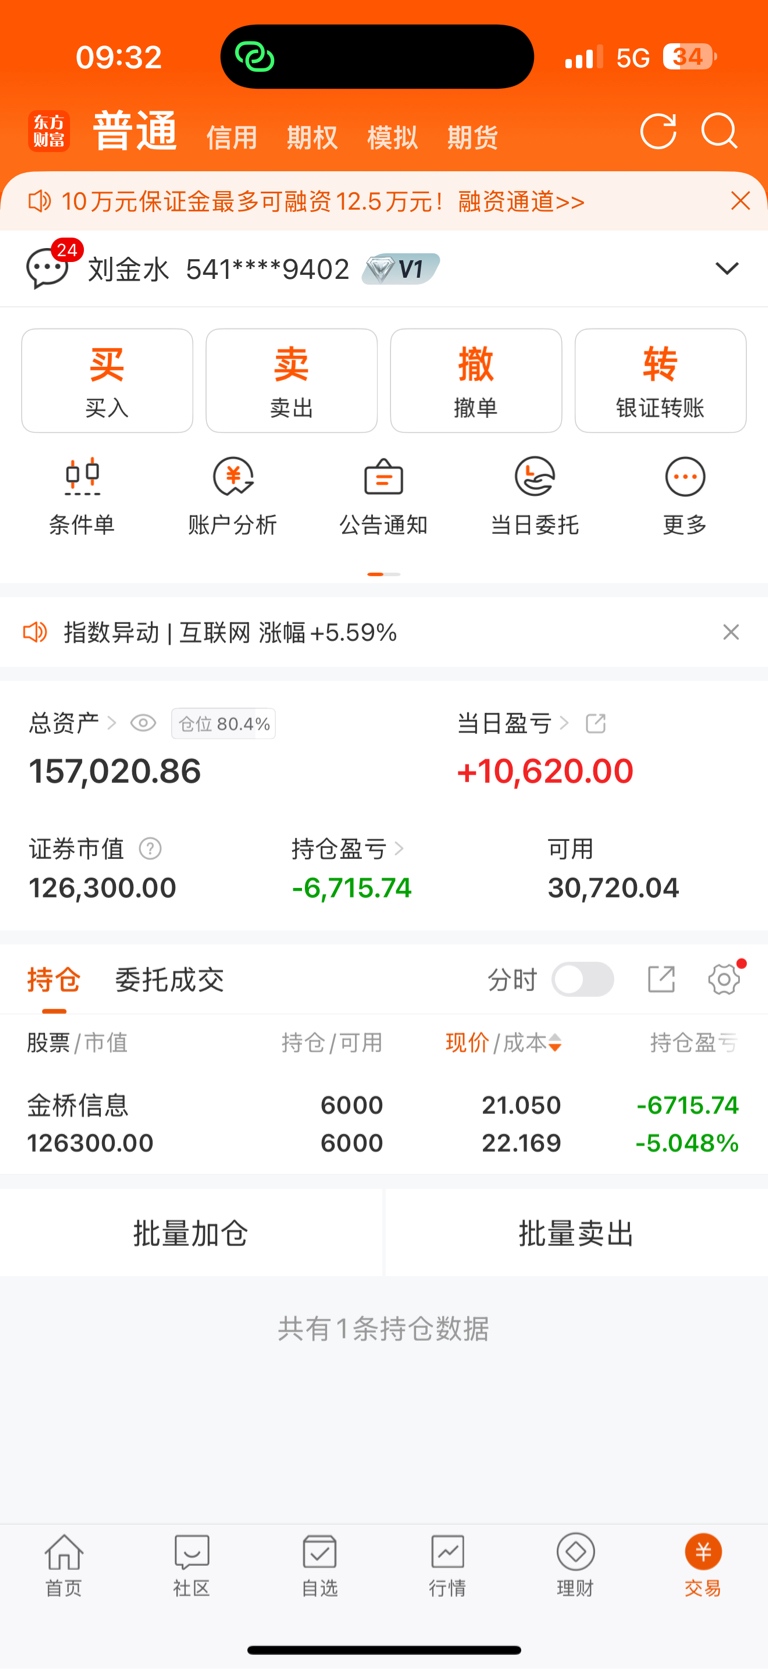Image resolution: width=768 pixels, height=1669 pixels.
Task: Switch to 模拟 simulation tab
Action: click(392, 137)
